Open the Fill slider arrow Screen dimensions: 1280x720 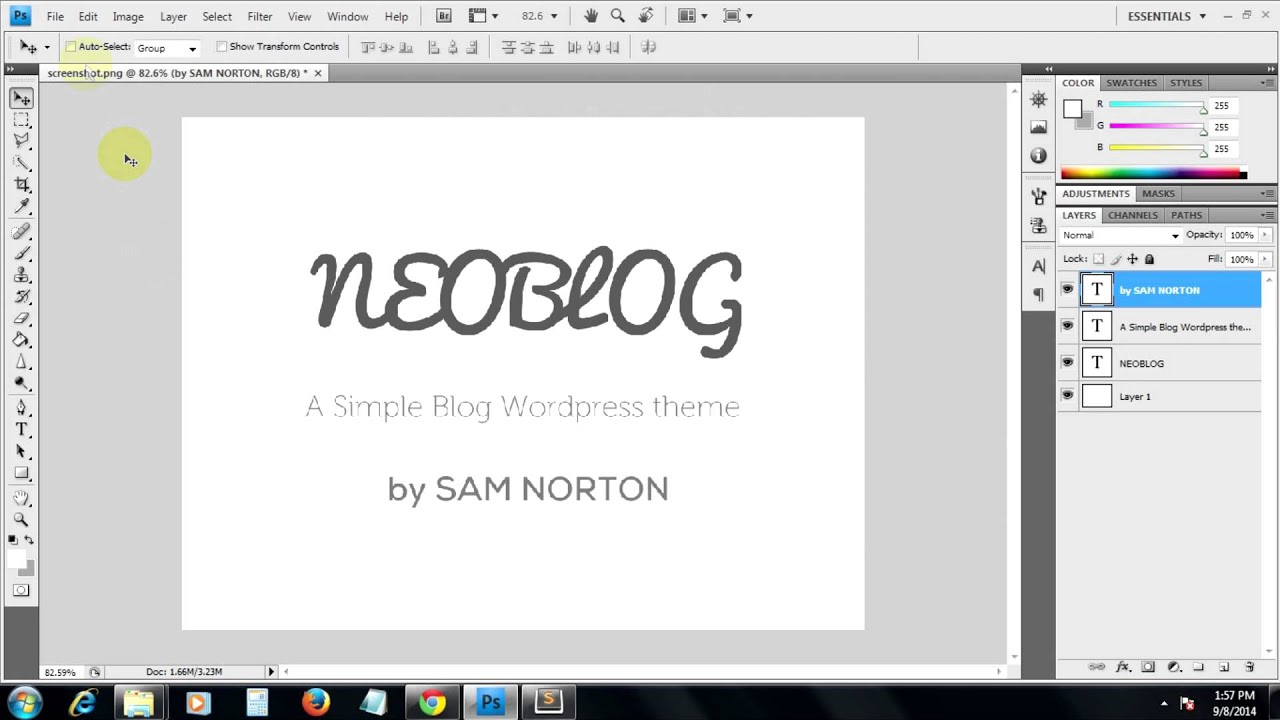click(1265, 259)
